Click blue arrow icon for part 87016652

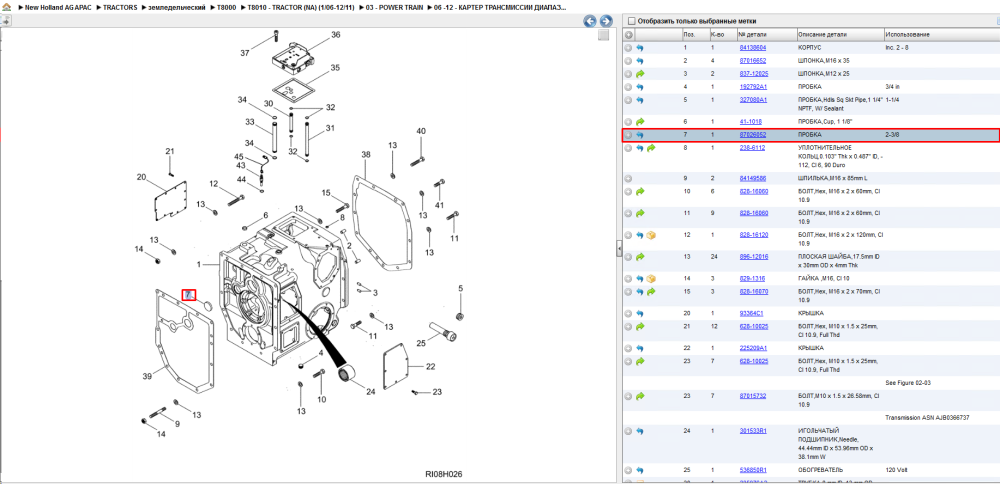640,61
